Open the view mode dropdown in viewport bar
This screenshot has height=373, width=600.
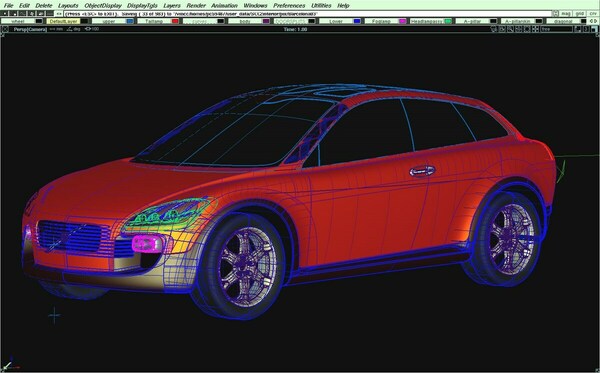click(x=556, y=29)
